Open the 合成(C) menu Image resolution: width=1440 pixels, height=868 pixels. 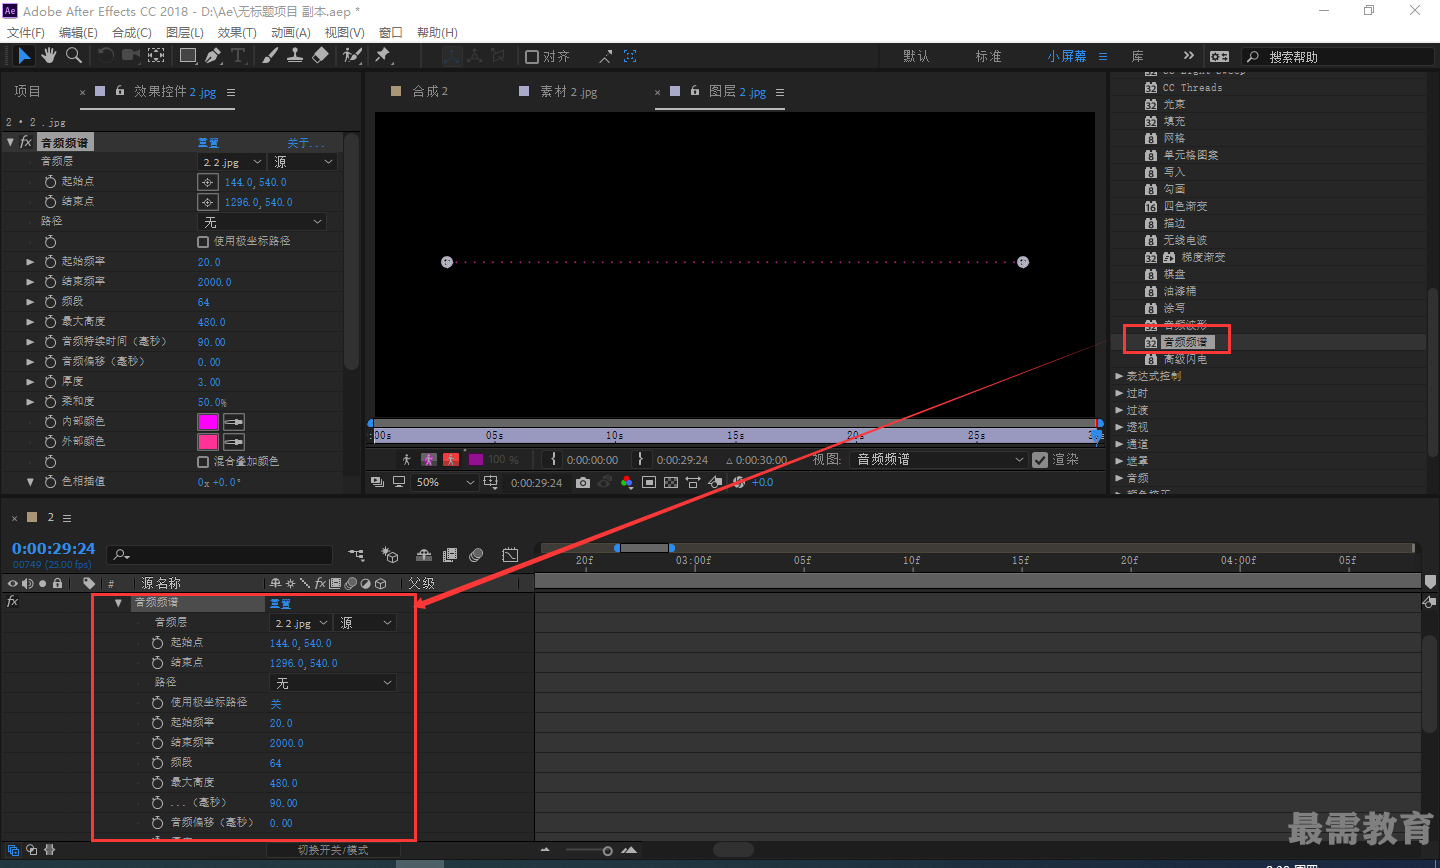click(x=132, y=32)
